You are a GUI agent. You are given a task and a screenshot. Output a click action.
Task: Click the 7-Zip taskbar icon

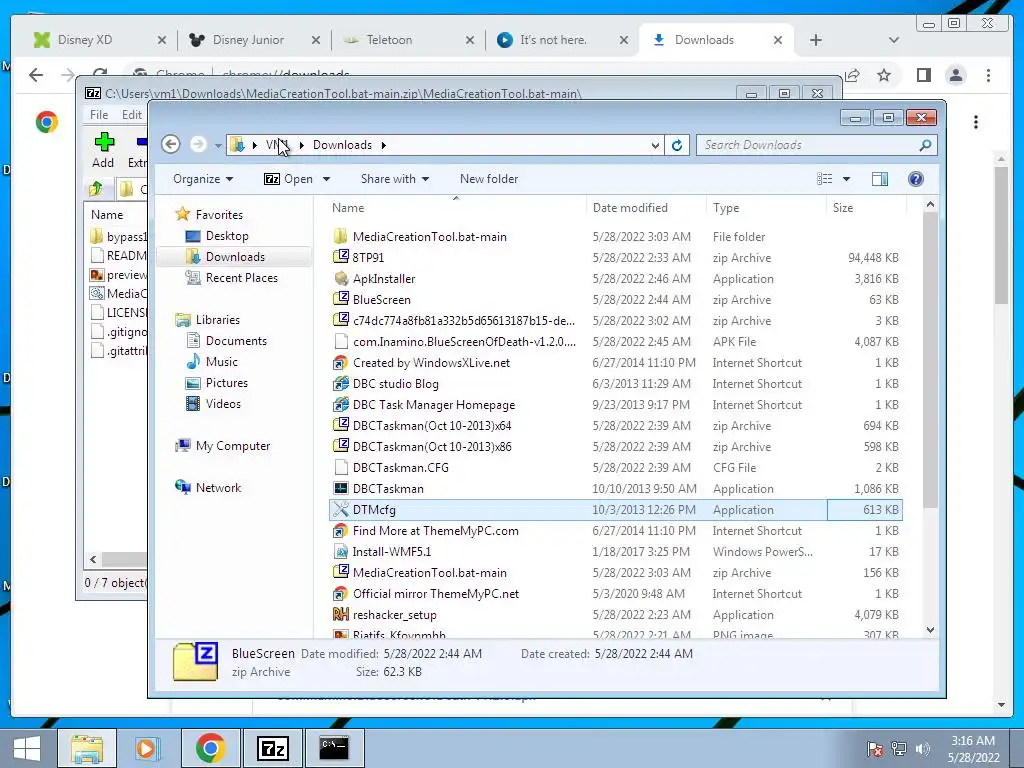273,748
